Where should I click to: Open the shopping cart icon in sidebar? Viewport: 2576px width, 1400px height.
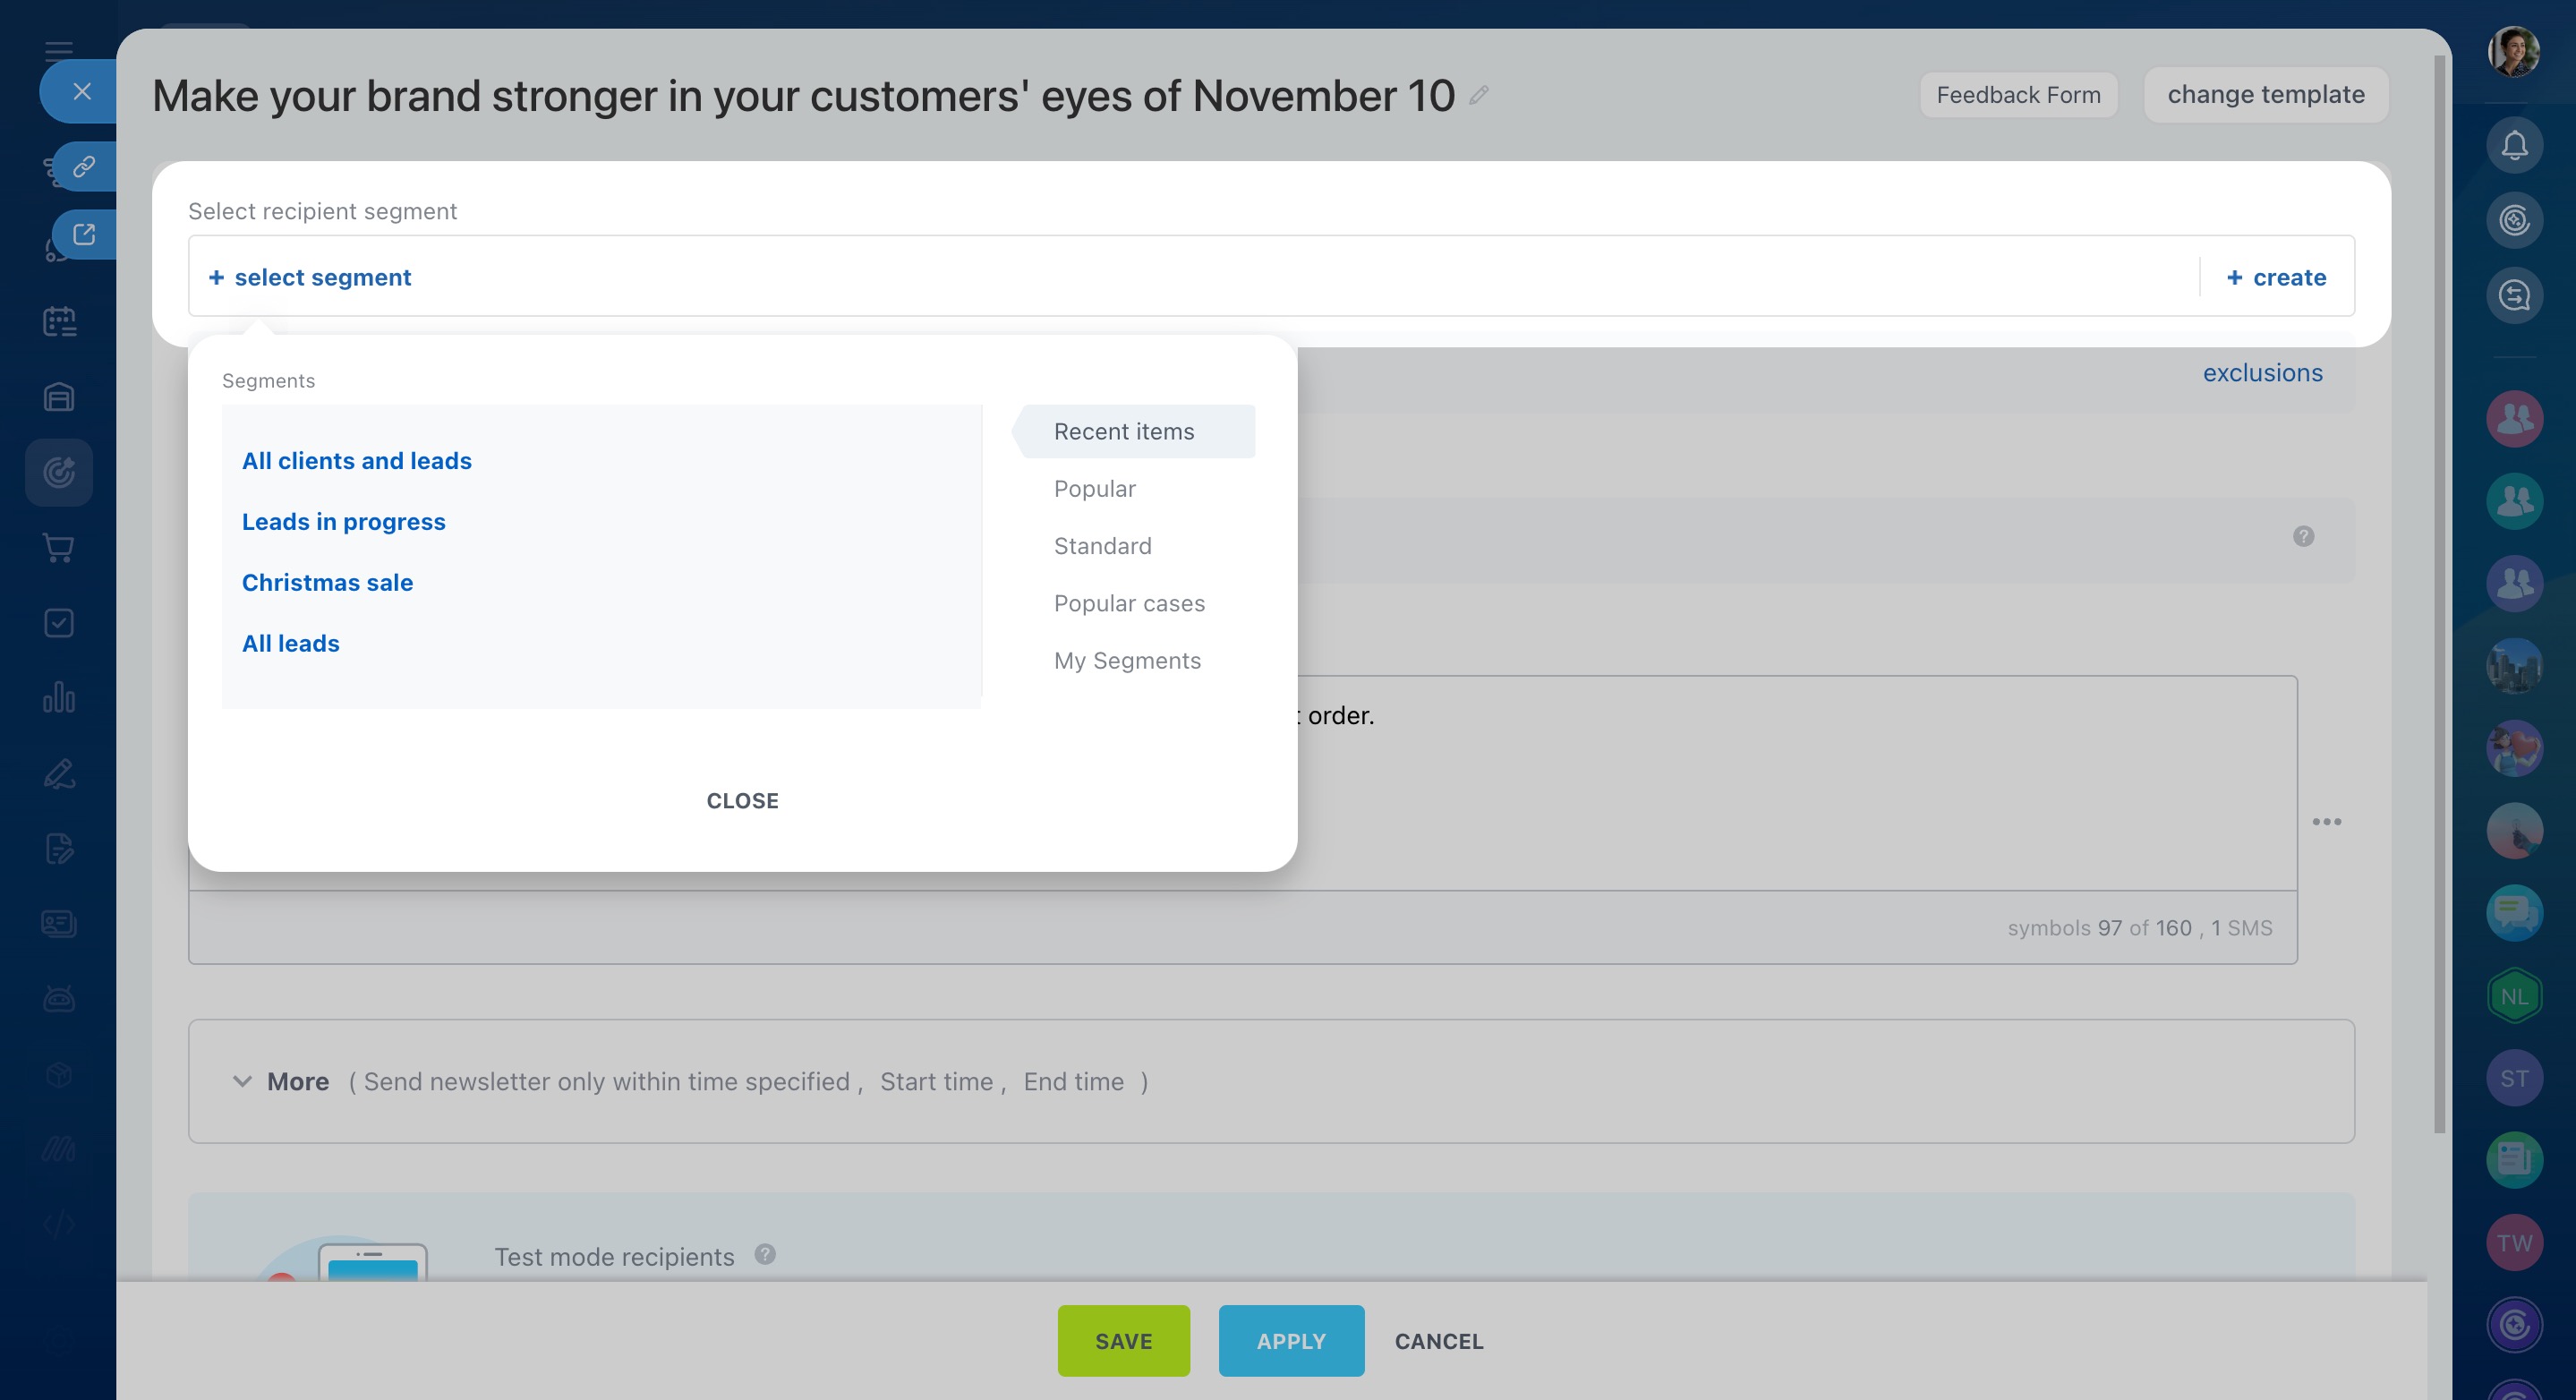pos(59,547)
